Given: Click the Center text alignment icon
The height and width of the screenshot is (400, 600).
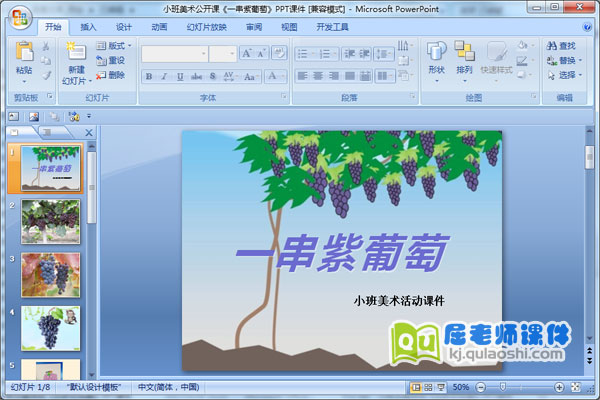Looking at the screenshot, I should coord(318,76).
